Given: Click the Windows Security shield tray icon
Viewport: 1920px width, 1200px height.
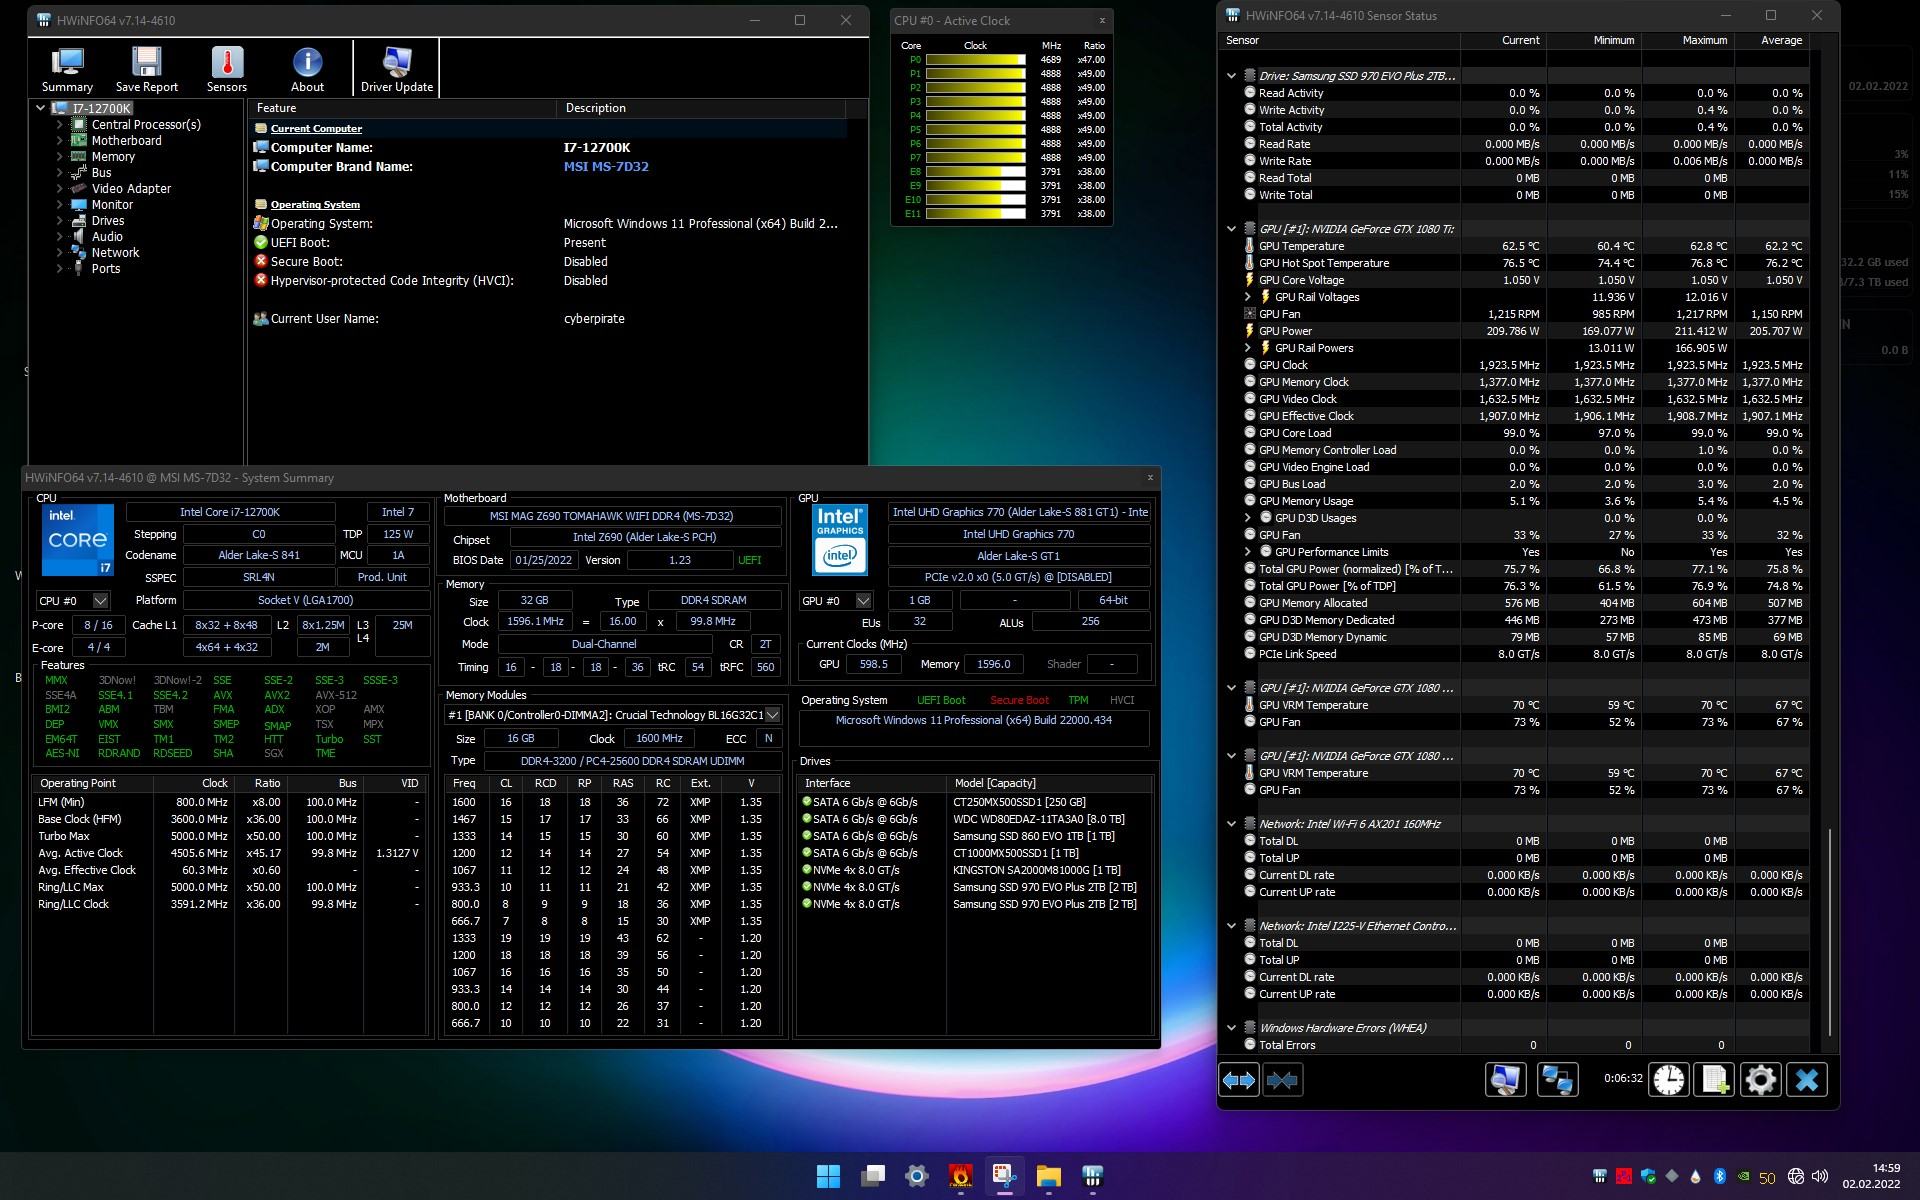Looking at the screenshot, I should pos(1648,1176).
